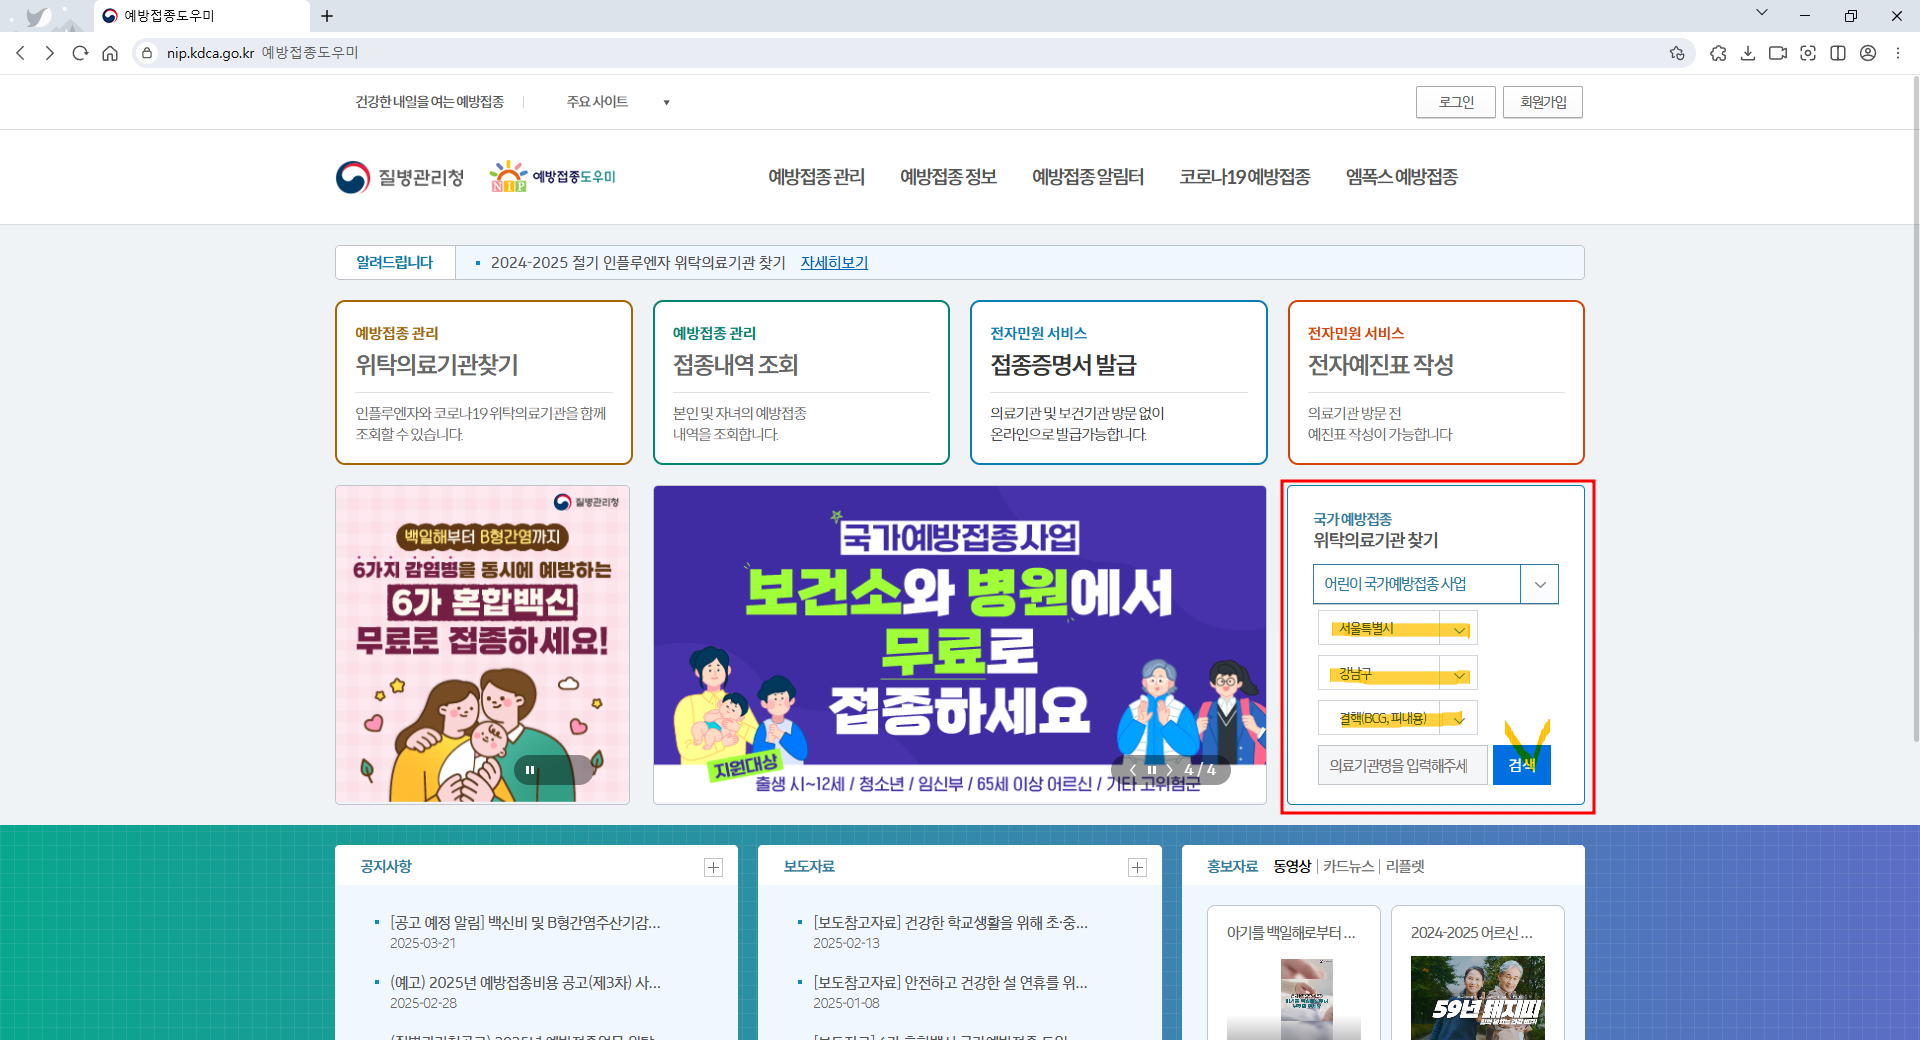Pause the 6가 혼합백신 banner slideshow

coord(530,770)
